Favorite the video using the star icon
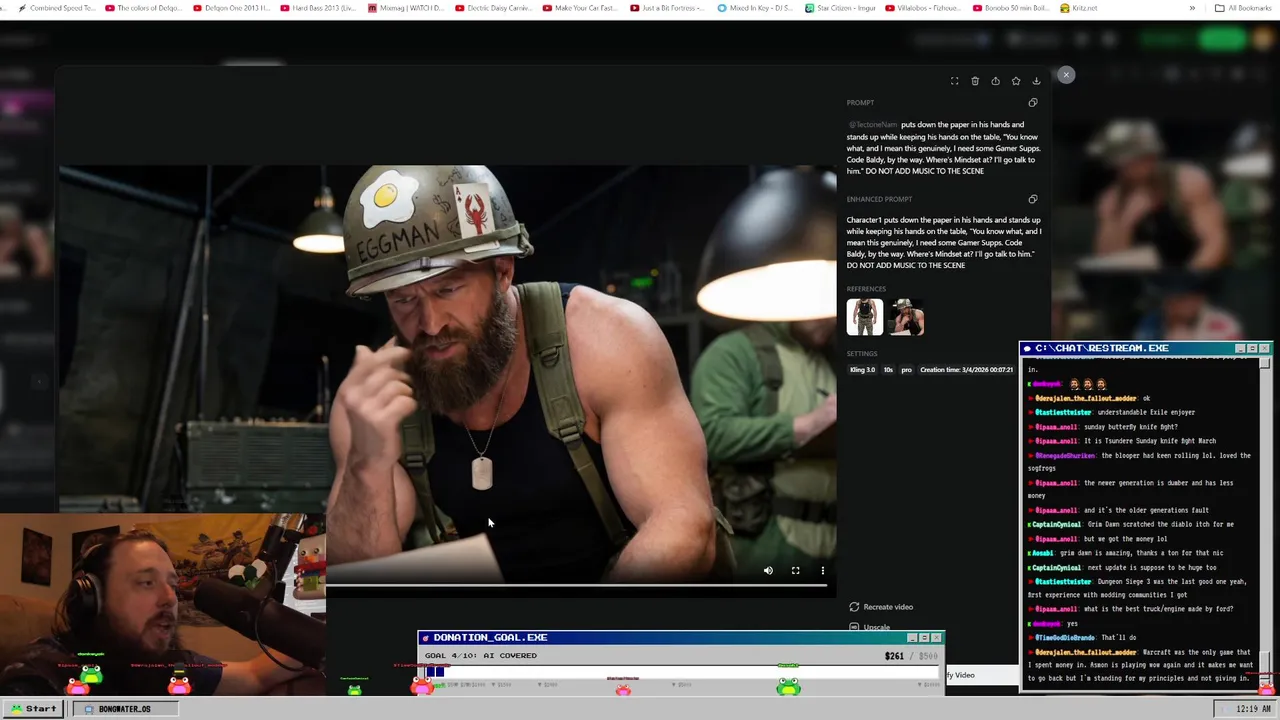Viewport: 1280px width, 720px height. 1016,81
